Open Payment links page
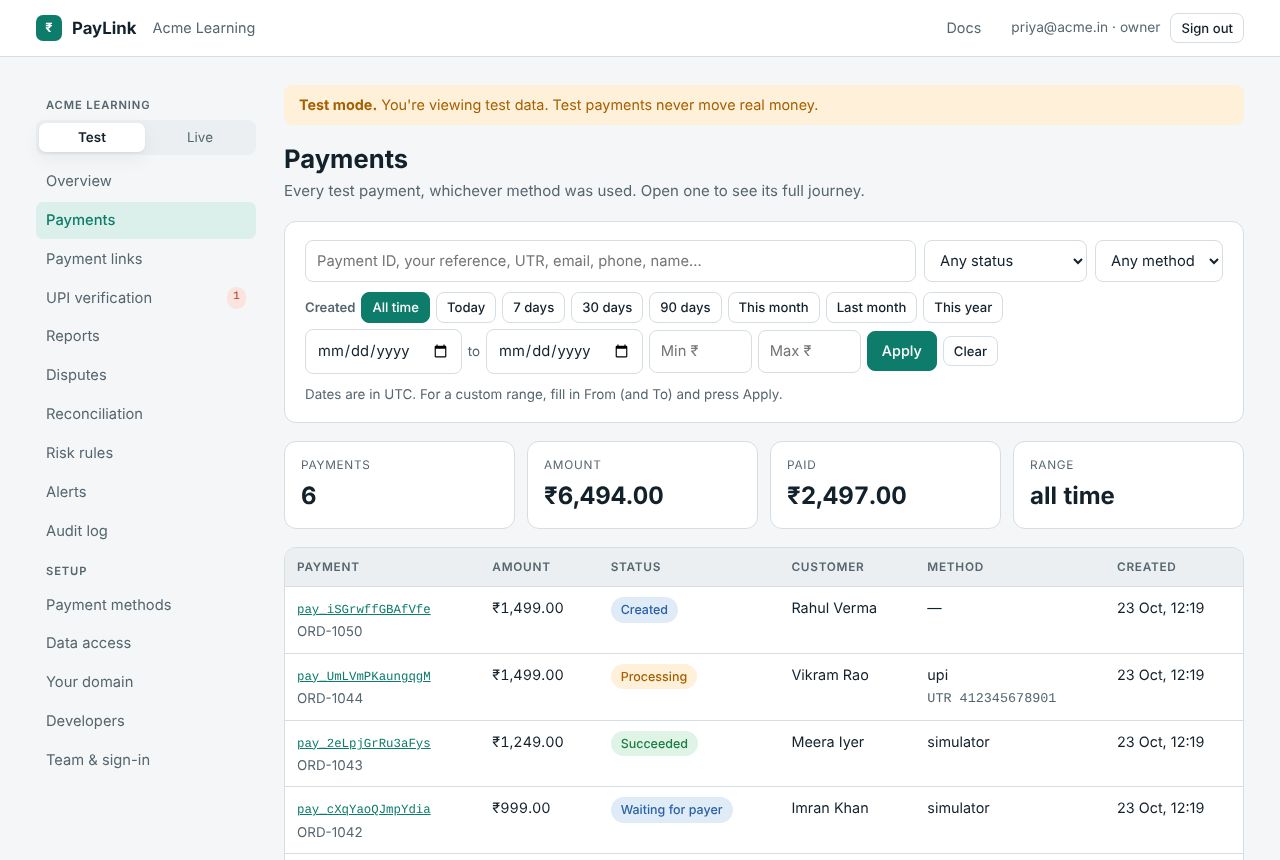This screenshot has height=860, width=1280. [x=146, y=259]
